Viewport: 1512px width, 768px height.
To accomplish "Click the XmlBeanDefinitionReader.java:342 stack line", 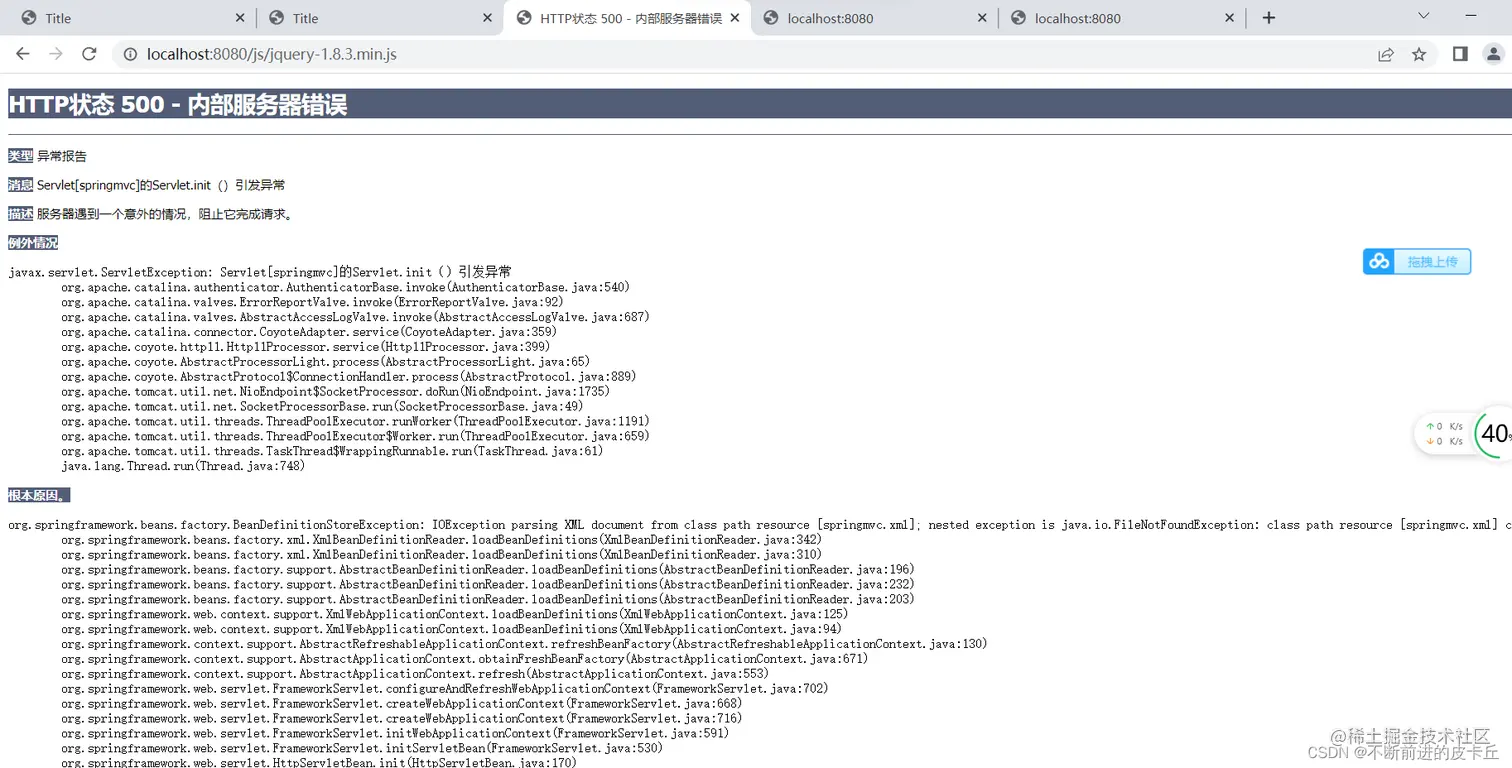I will click(x=441, y=540).
